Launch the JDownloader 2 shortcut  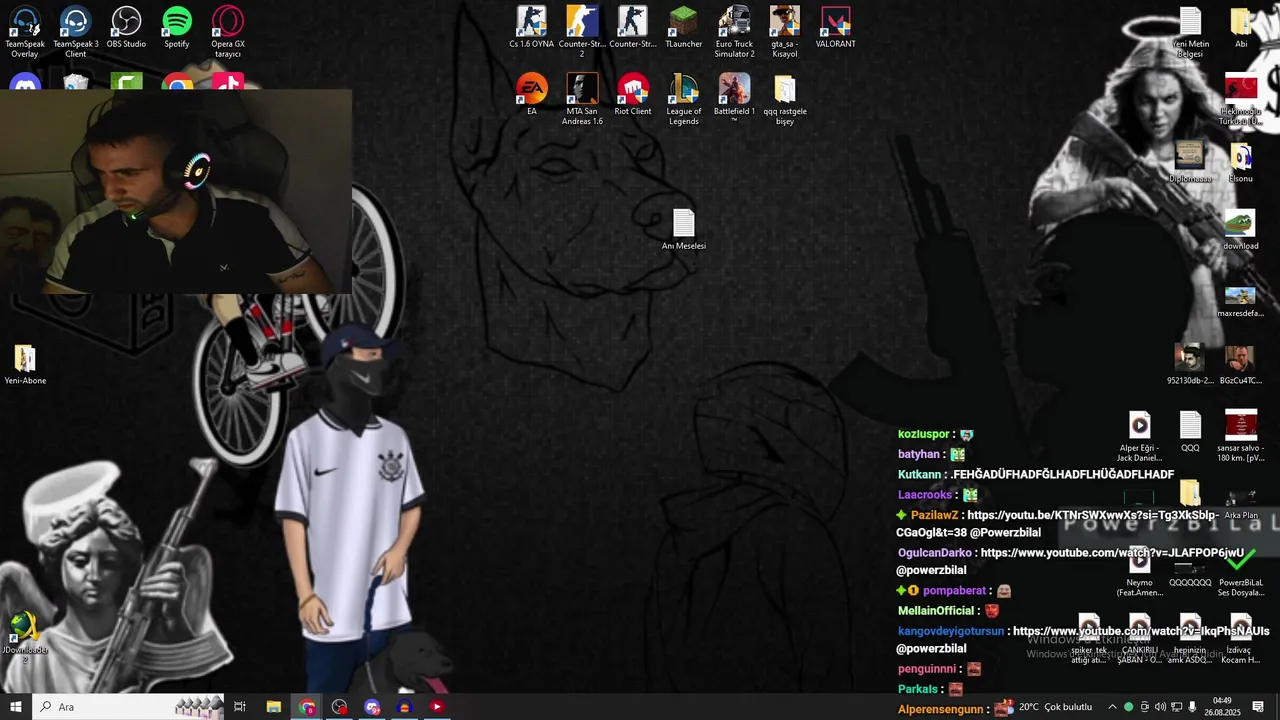pos(25,638)
